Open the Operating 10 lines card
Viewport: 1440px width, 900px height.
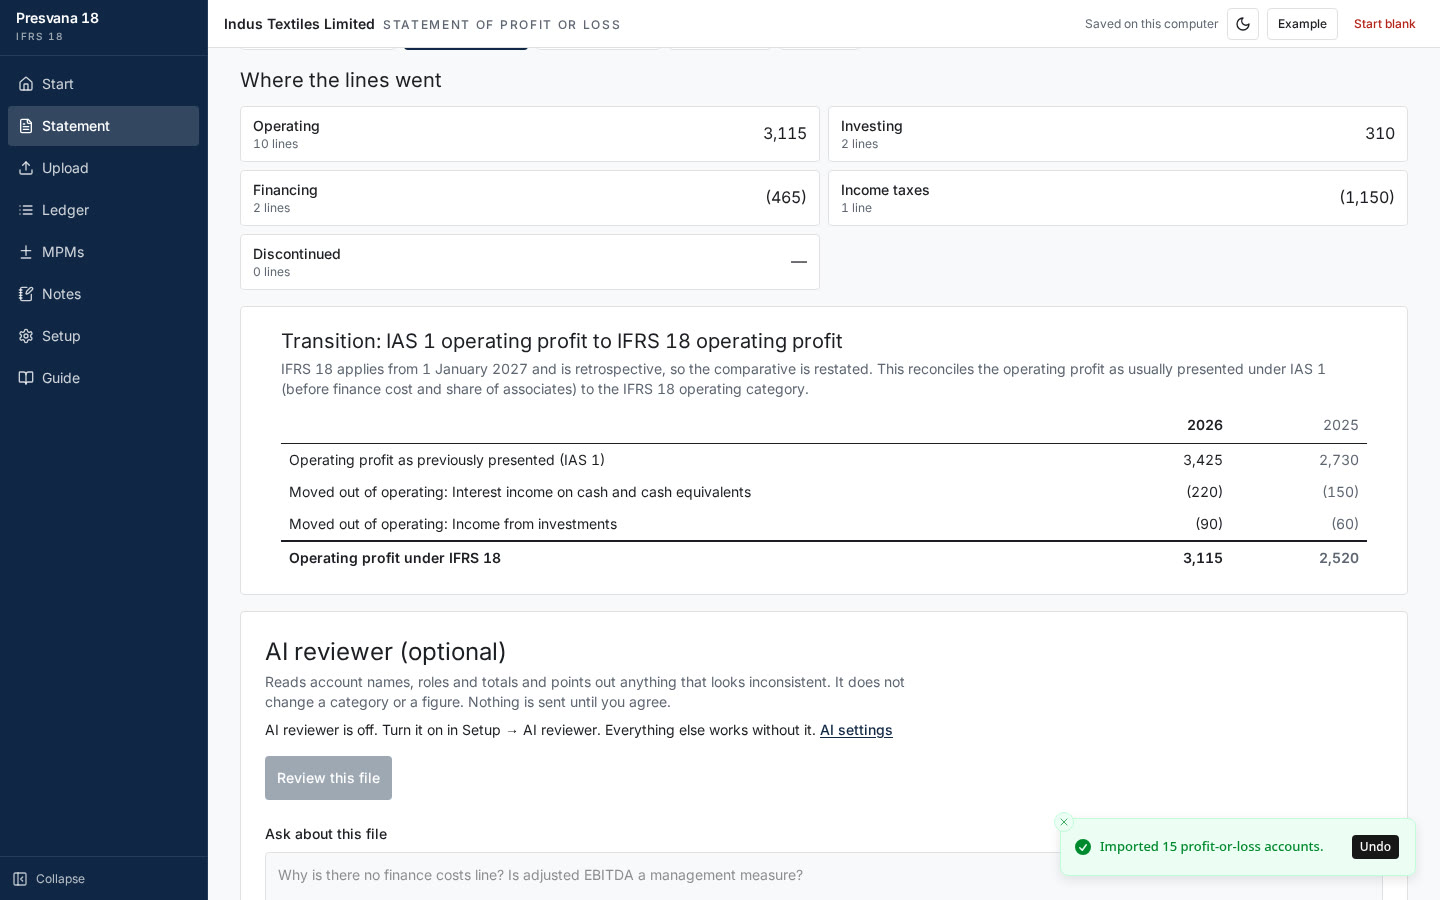[530, 134]
